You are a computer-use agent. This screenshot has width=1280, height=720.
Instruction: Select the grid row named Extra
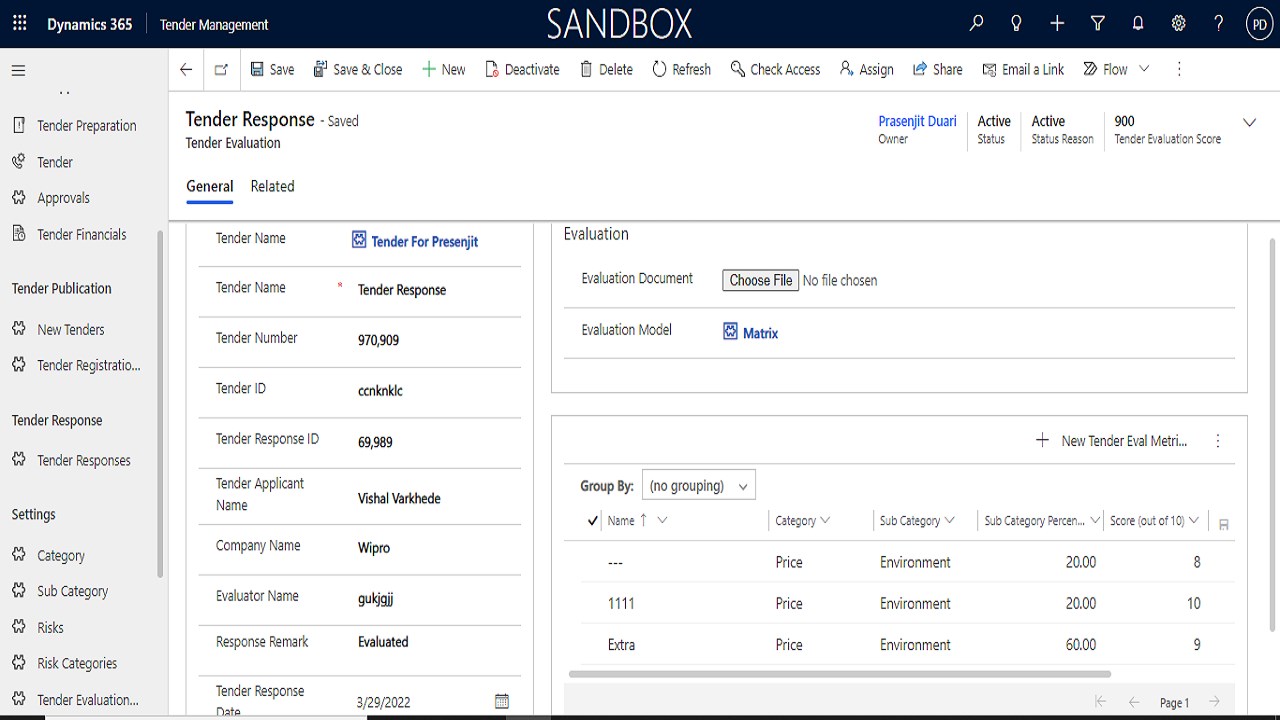[900, 645]
